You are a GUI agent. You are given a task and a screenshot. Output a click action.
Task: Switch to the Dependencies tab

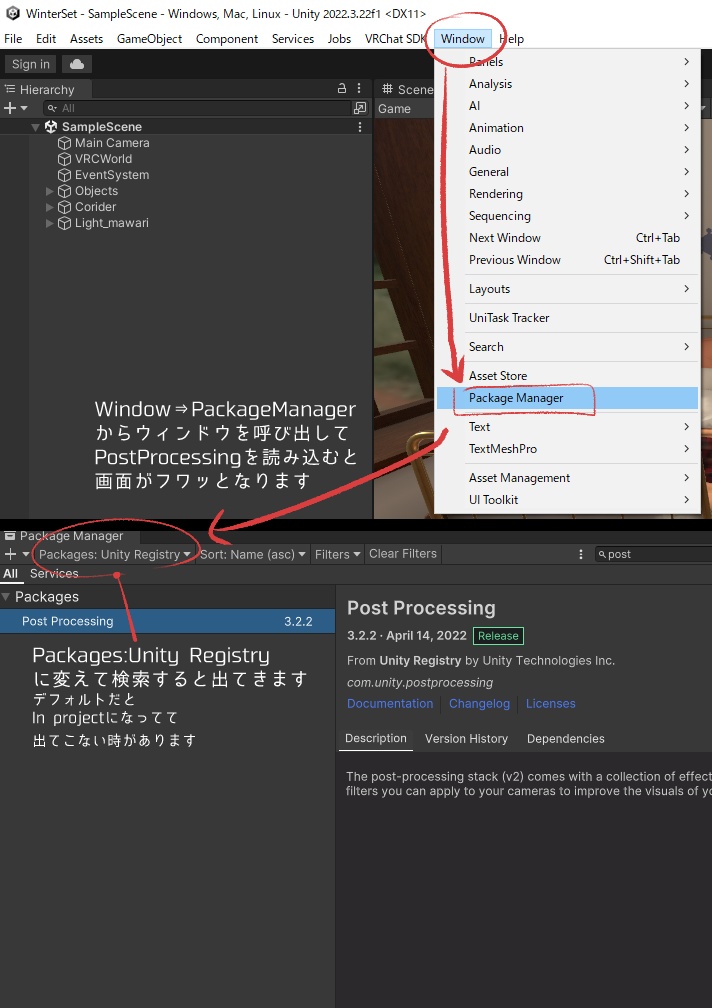click(x=565, y=739)
